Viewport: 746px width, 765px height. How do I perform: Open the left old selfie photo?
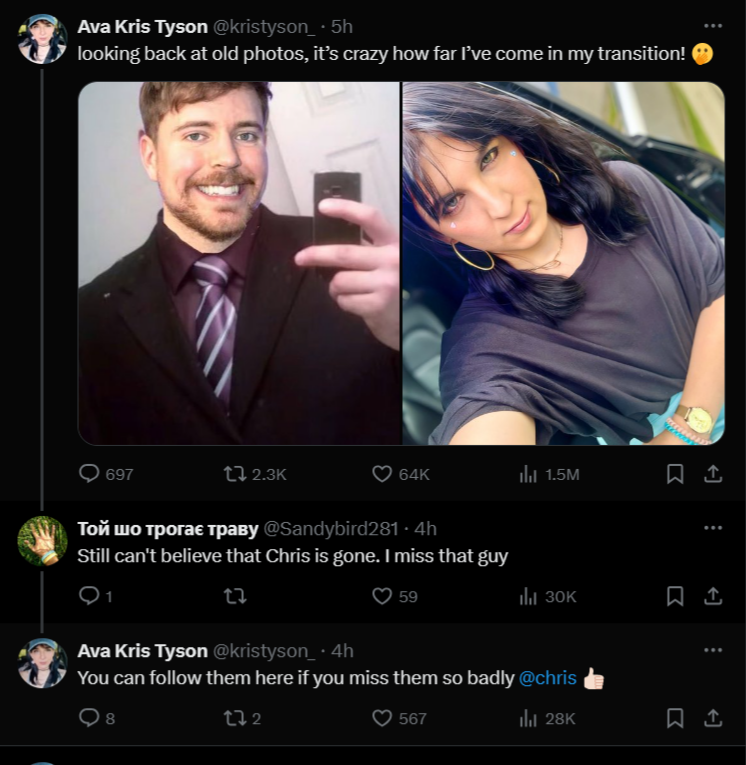239,263
